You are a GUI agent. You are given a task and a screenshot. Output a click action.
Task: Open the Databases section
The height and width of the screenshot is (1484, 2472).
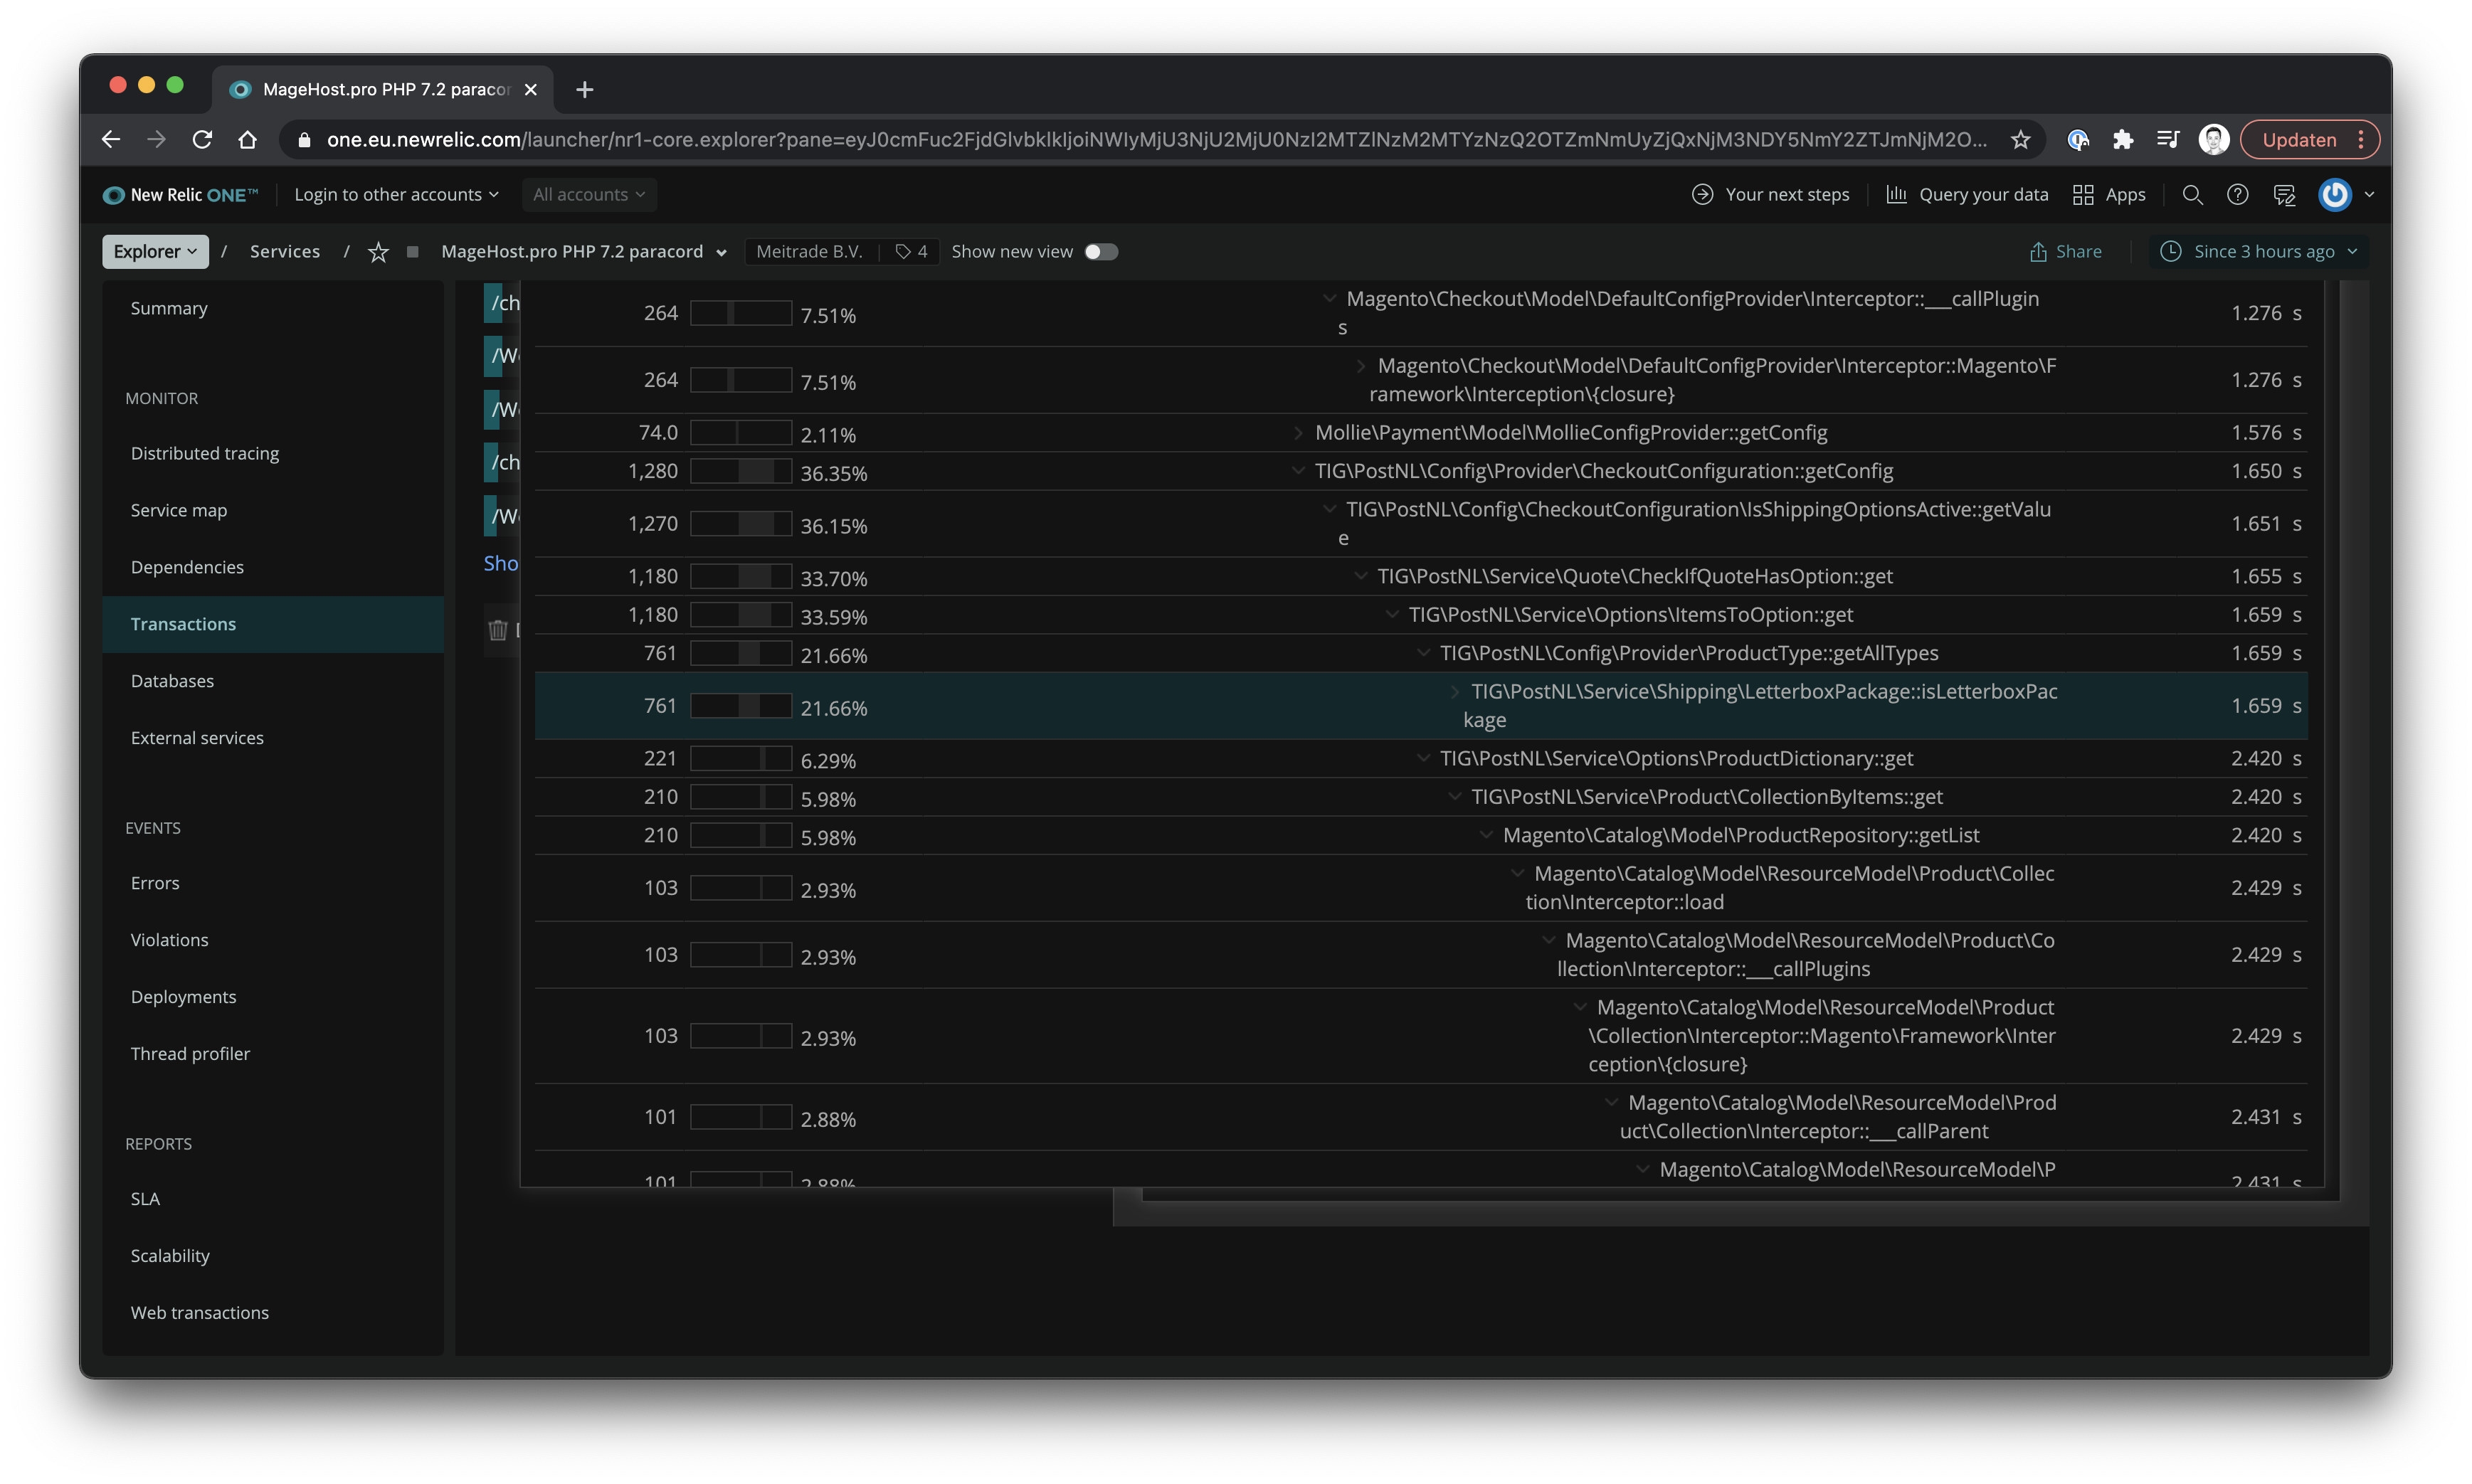pos(172,680)
